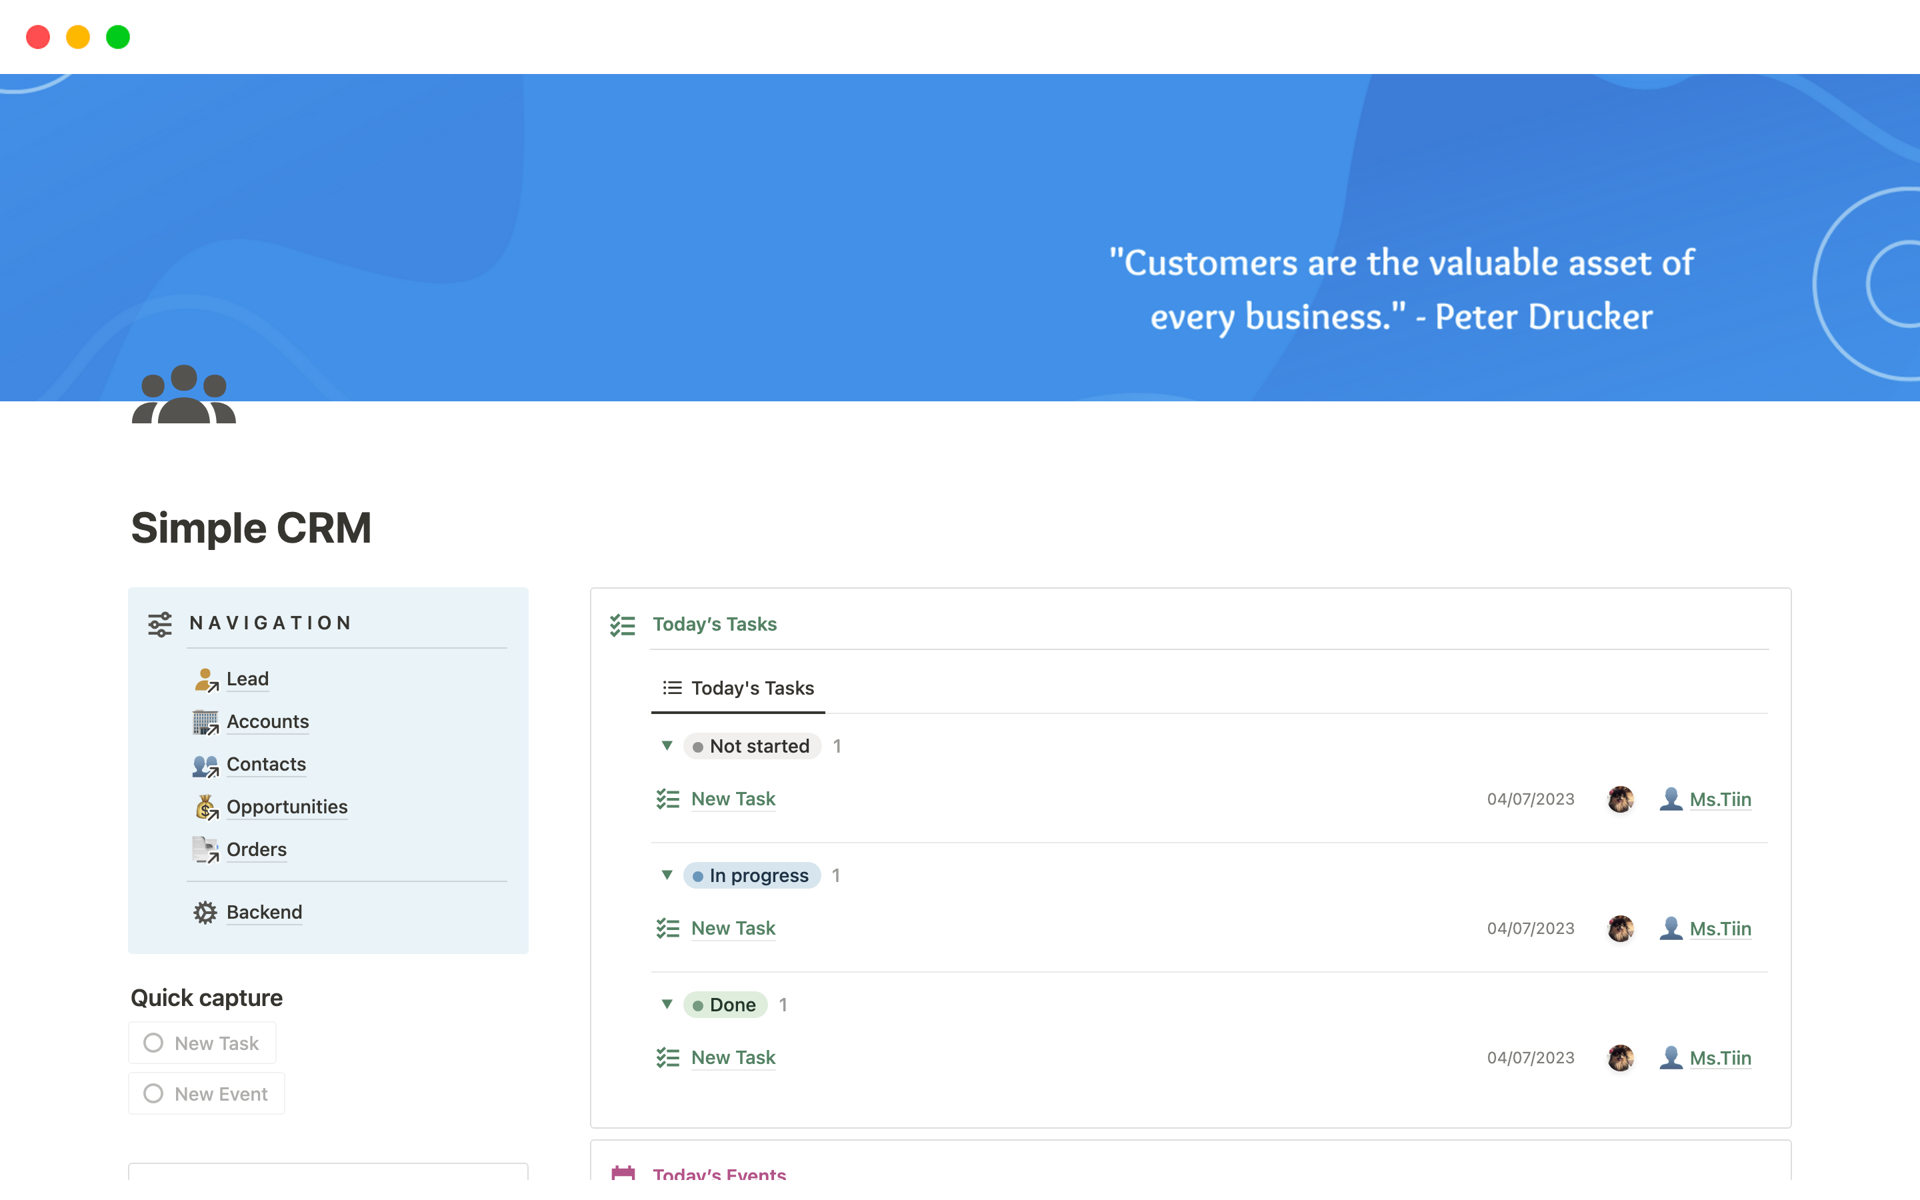Select the New Task quick capture circle
1920x1200 pixels.
click(x=153, y=1042)
